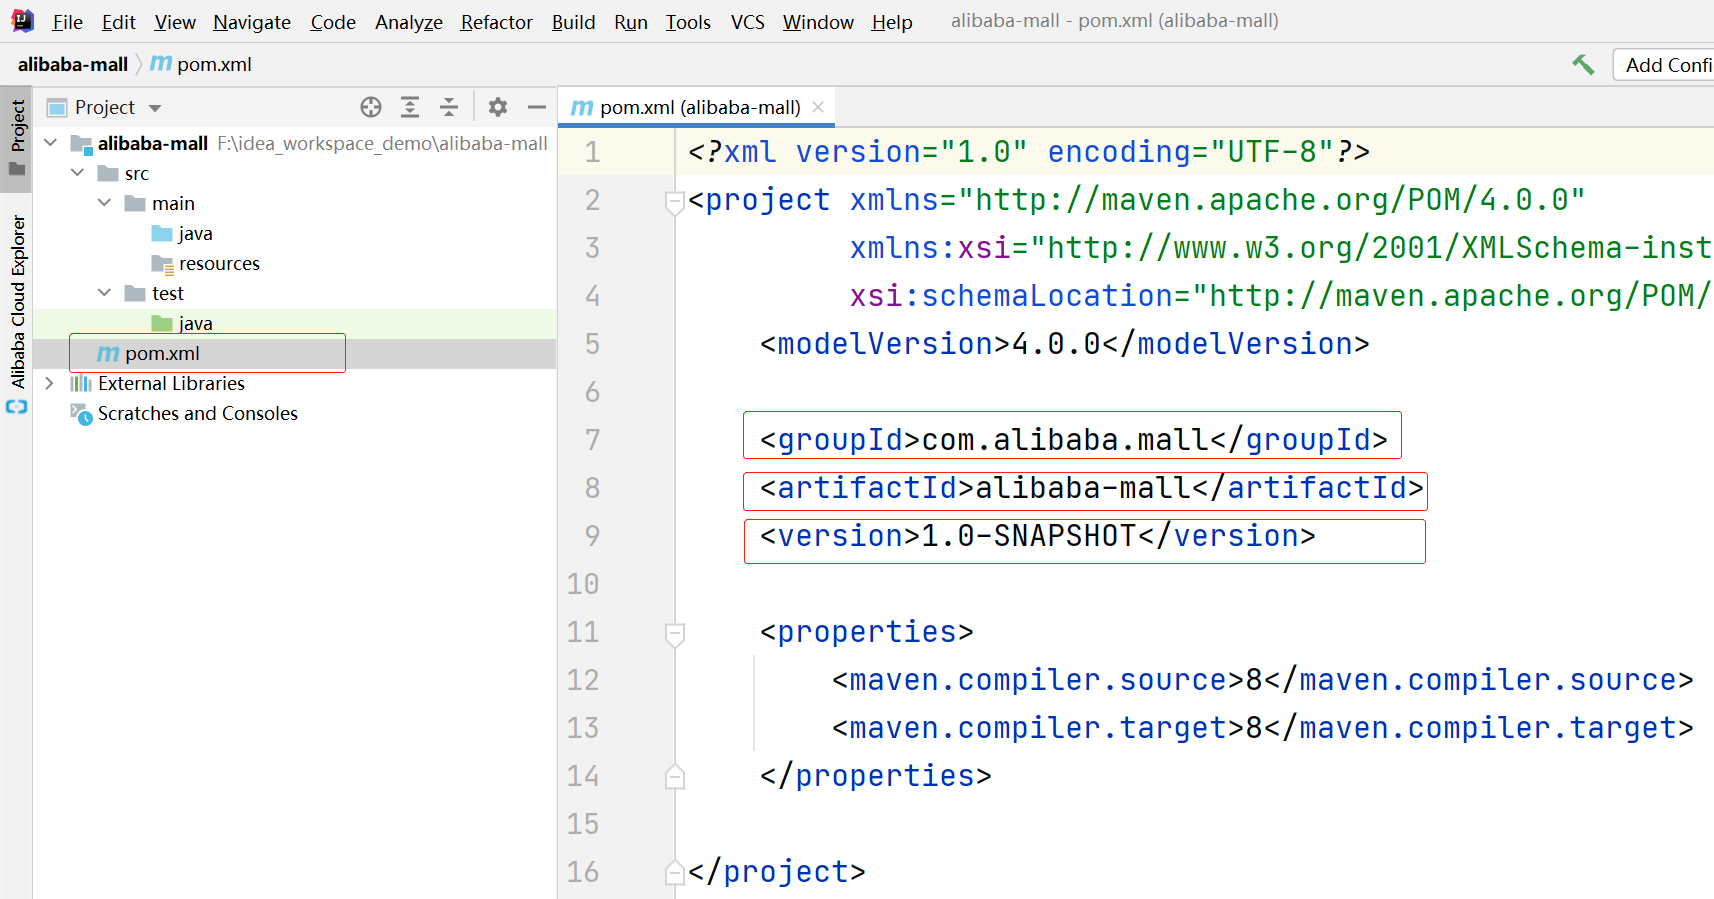Image resolution: width=1714 pixels, height=899 pixels.
Task: Click the alibaba-mall module folder icon
Action: pos(82,144)
